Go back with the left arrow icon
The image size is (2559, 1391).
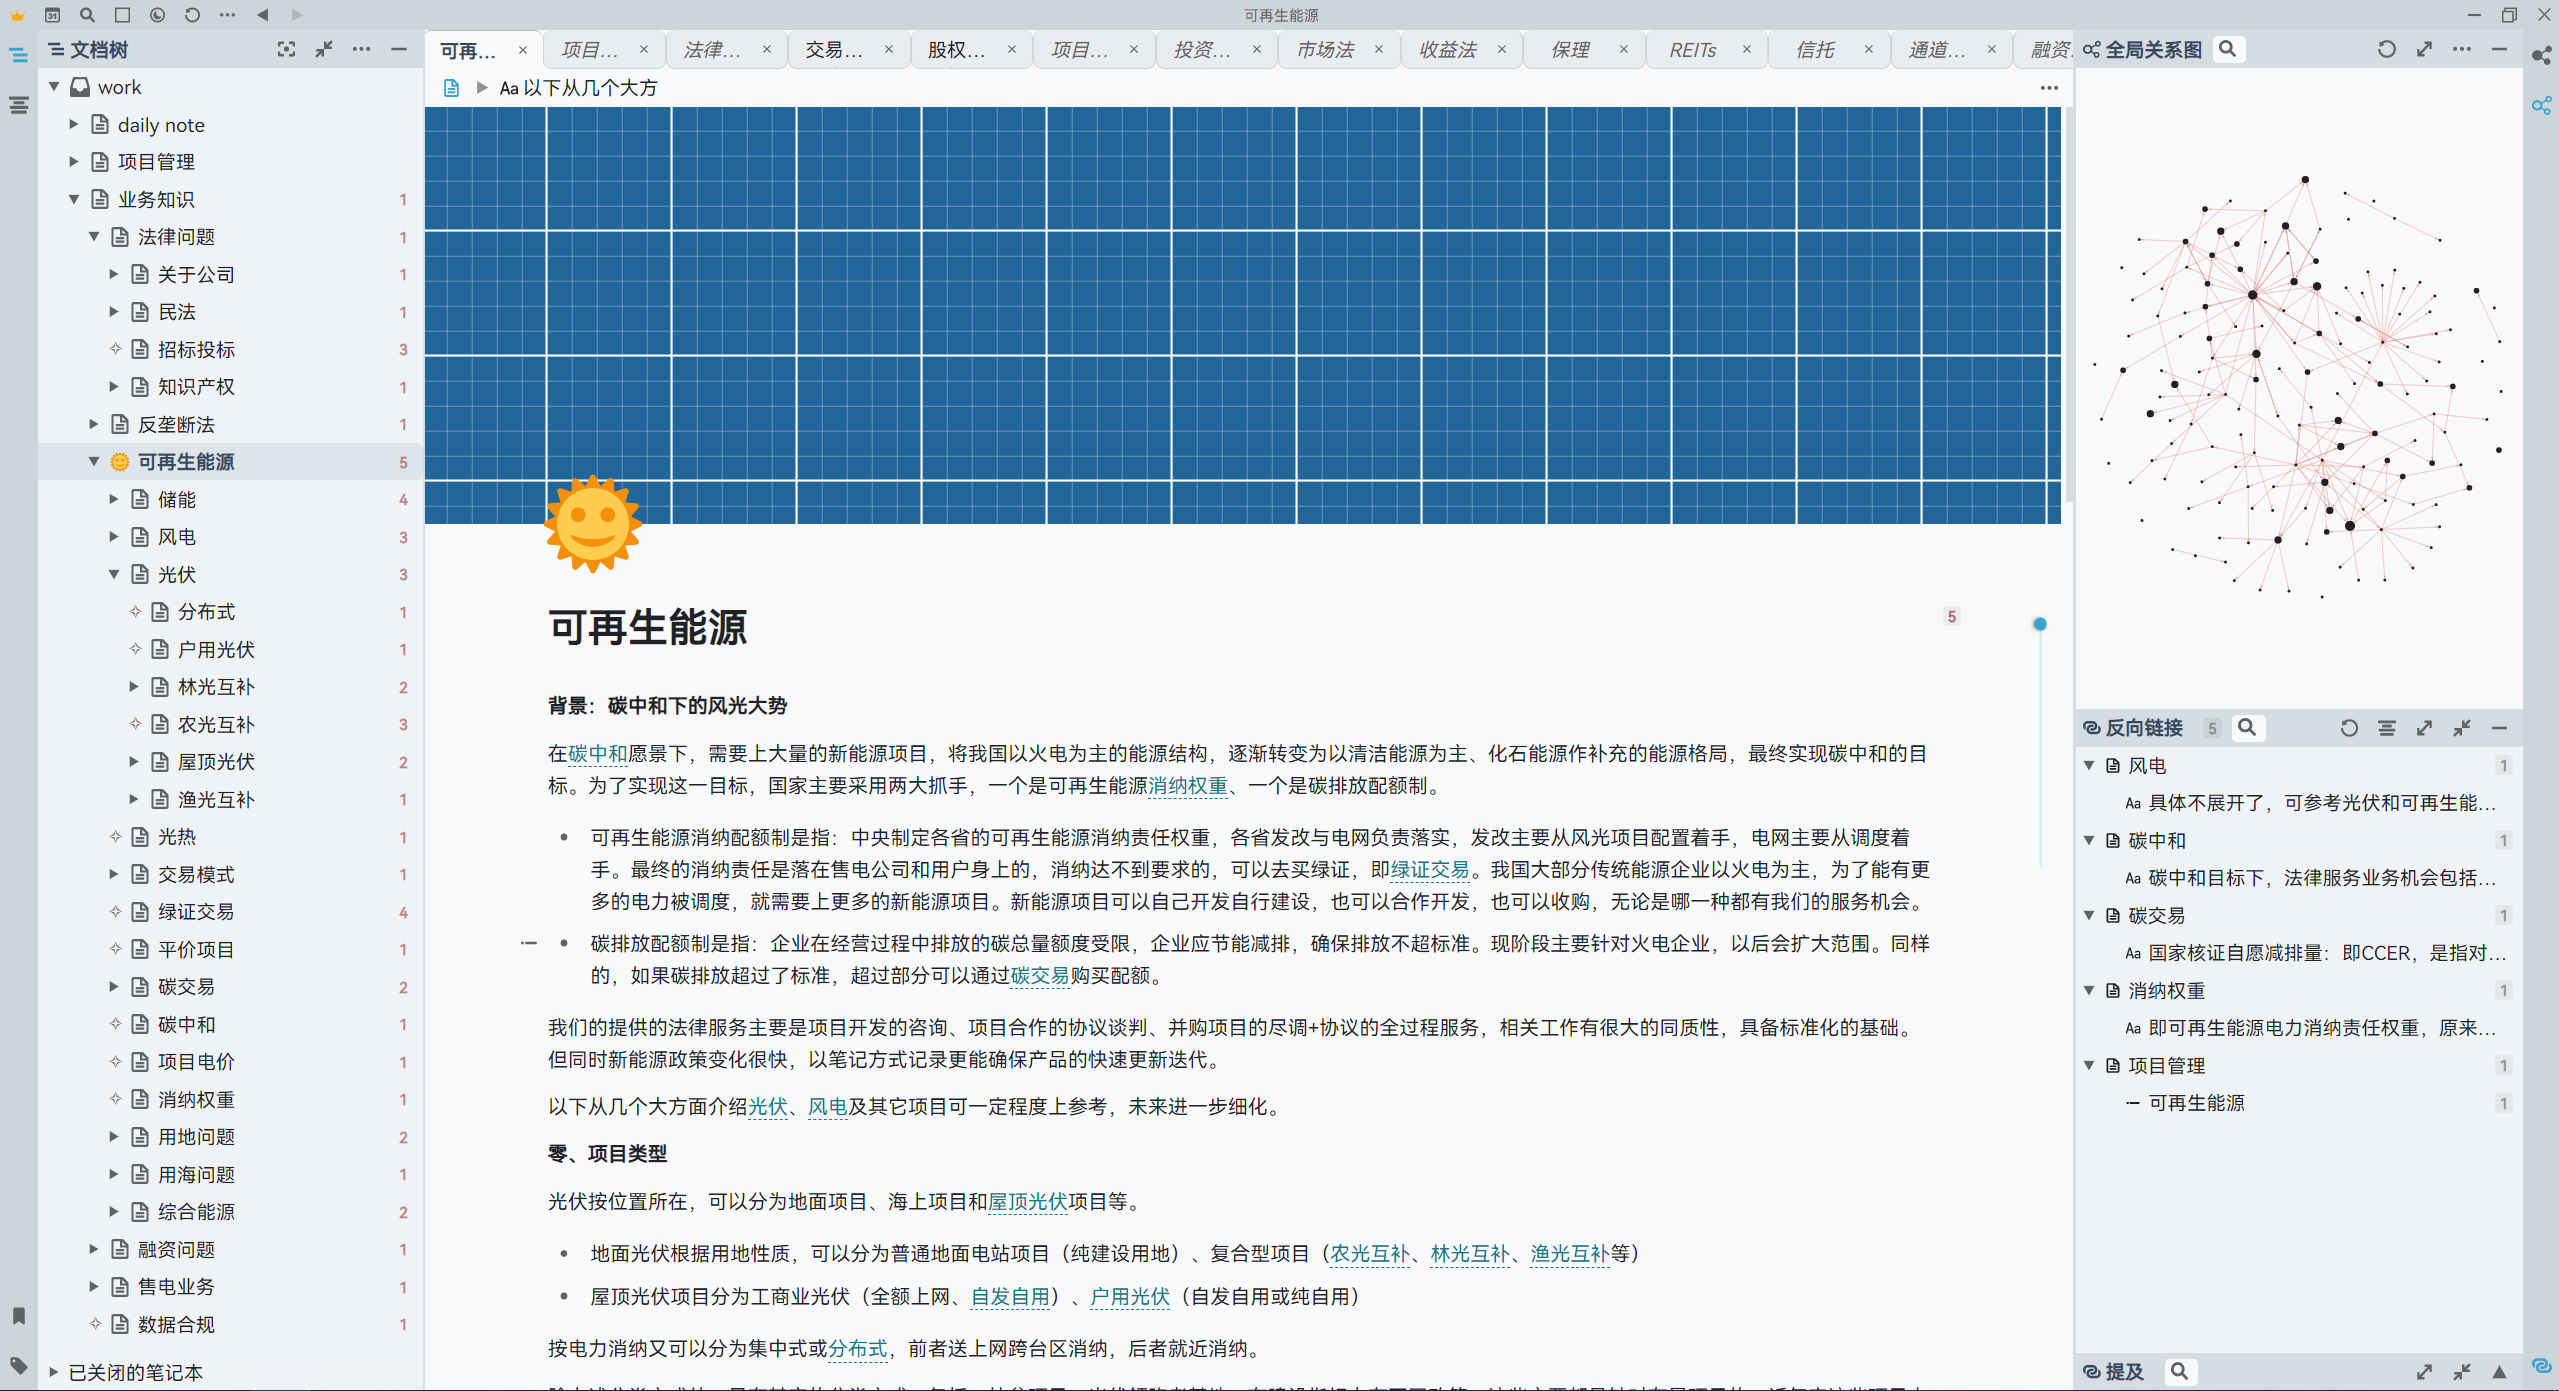click(262, 15)
